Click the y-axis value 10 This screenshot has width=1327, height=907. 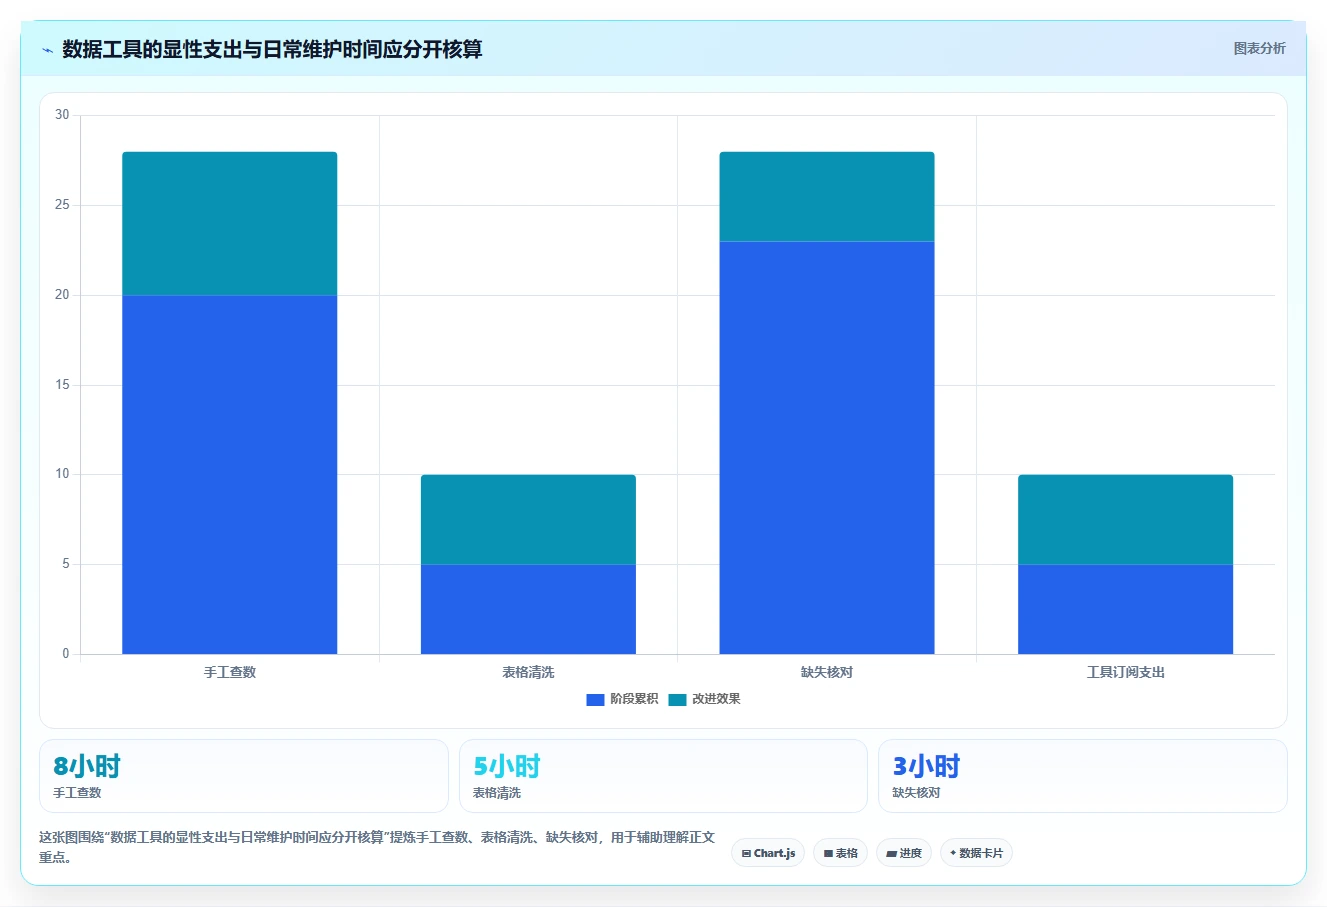pos(62,474)
